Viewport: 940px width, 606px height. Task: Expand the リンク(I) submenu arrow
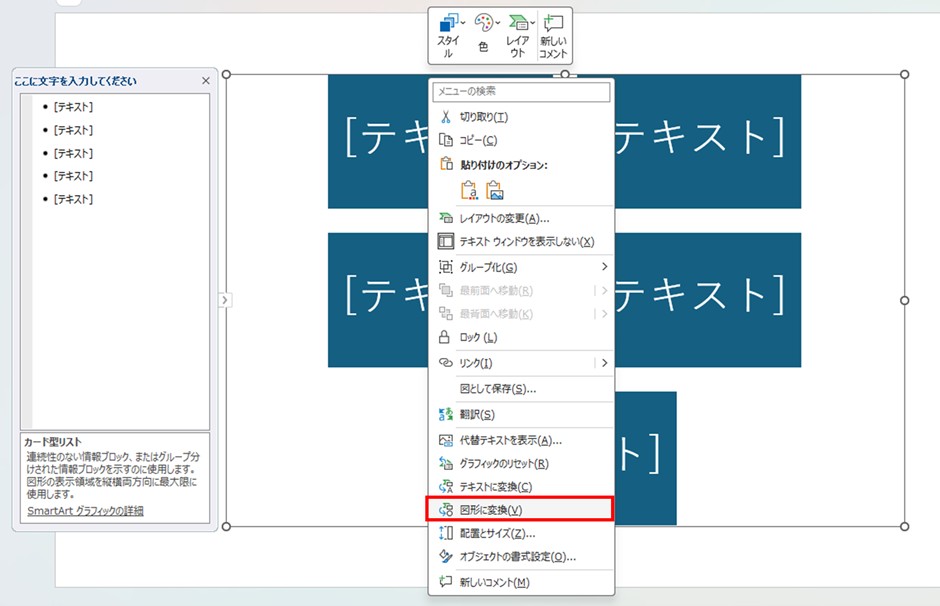coord(604,363)
